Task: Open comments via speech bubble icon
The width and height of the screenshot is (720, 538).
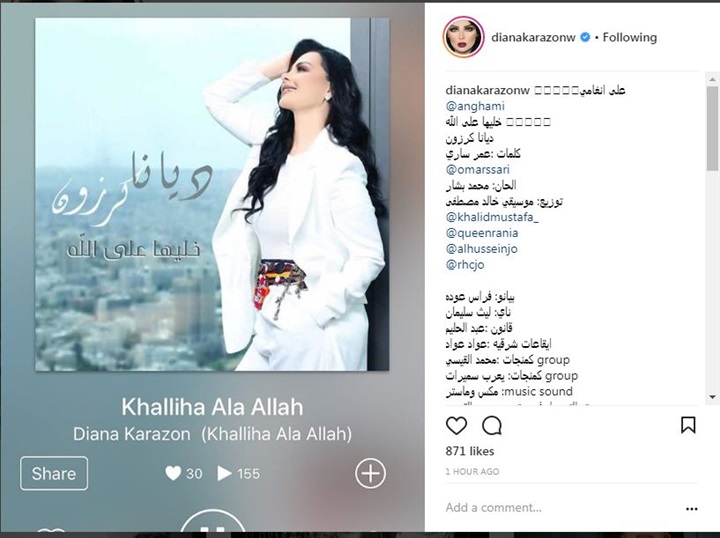Action: coord(492,426)
